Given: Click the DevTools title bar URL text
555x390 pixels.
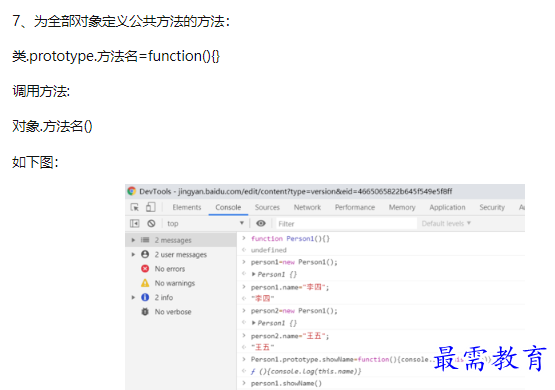Looking at the screenshot, I should pyautogui.click(x=315, y=191).
